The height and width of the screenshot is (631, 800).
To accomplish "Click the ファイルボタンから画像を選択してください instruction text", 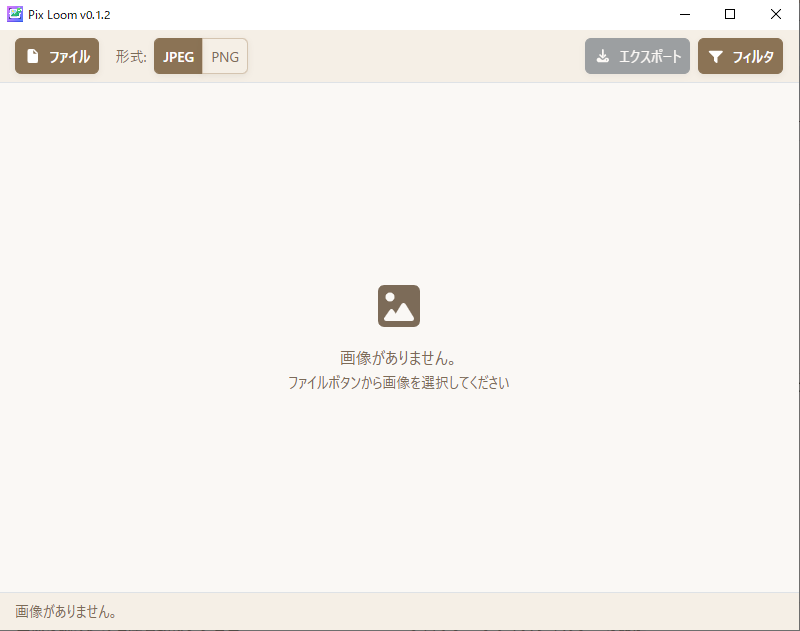I will 399,382.
